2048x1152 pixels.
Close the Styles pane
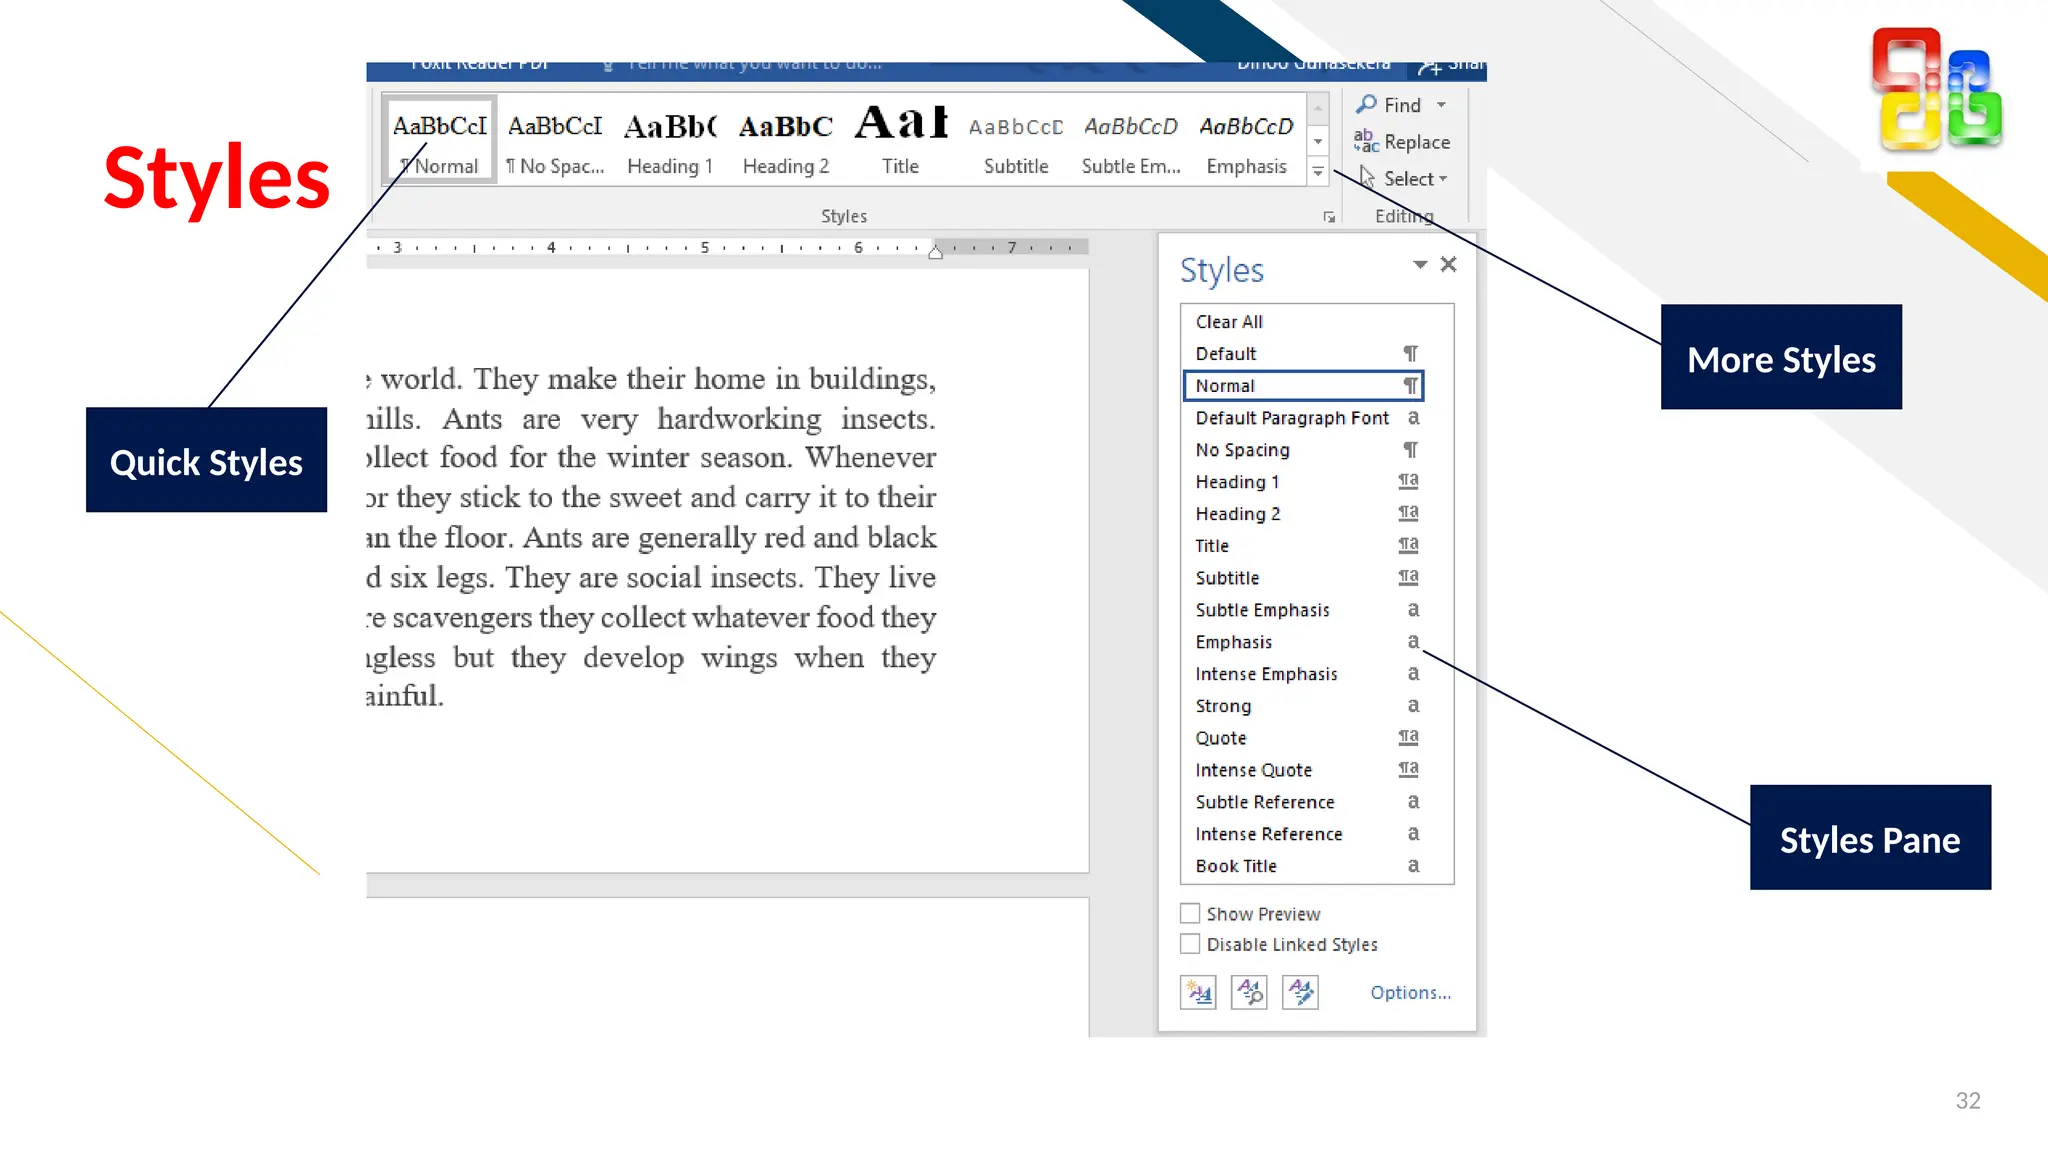pos(1448,264)
